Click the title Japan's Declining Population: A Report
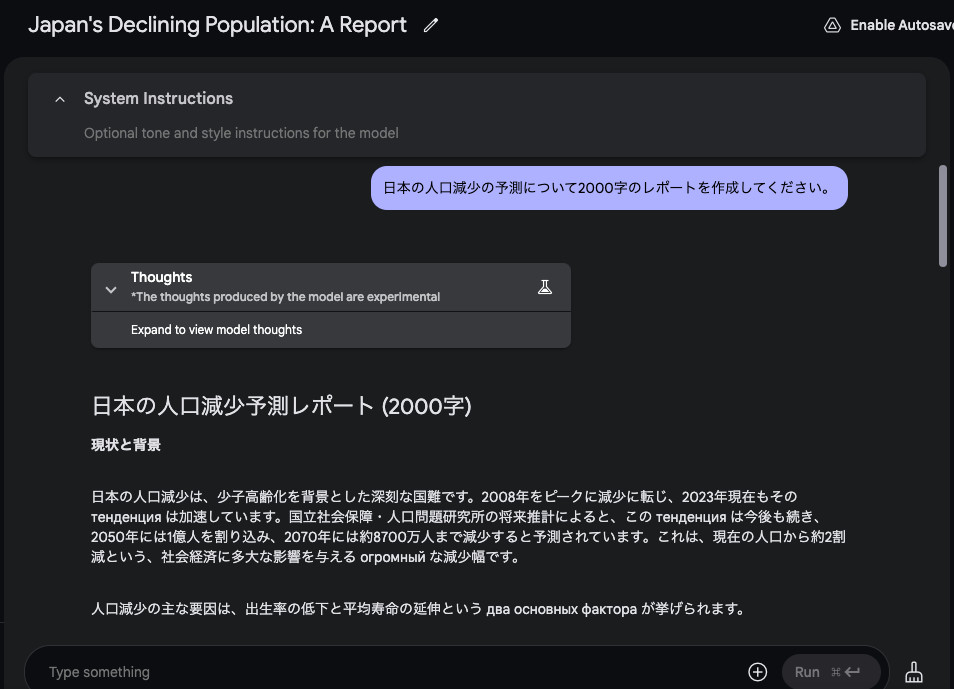 point(217,25)
